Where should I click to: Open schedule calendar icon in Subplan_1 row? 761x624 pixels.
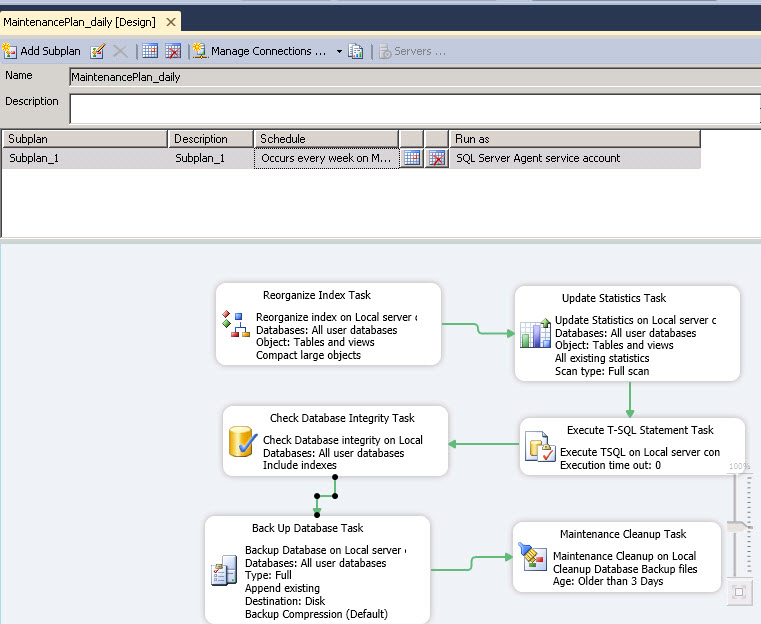[x=412, y=158]
